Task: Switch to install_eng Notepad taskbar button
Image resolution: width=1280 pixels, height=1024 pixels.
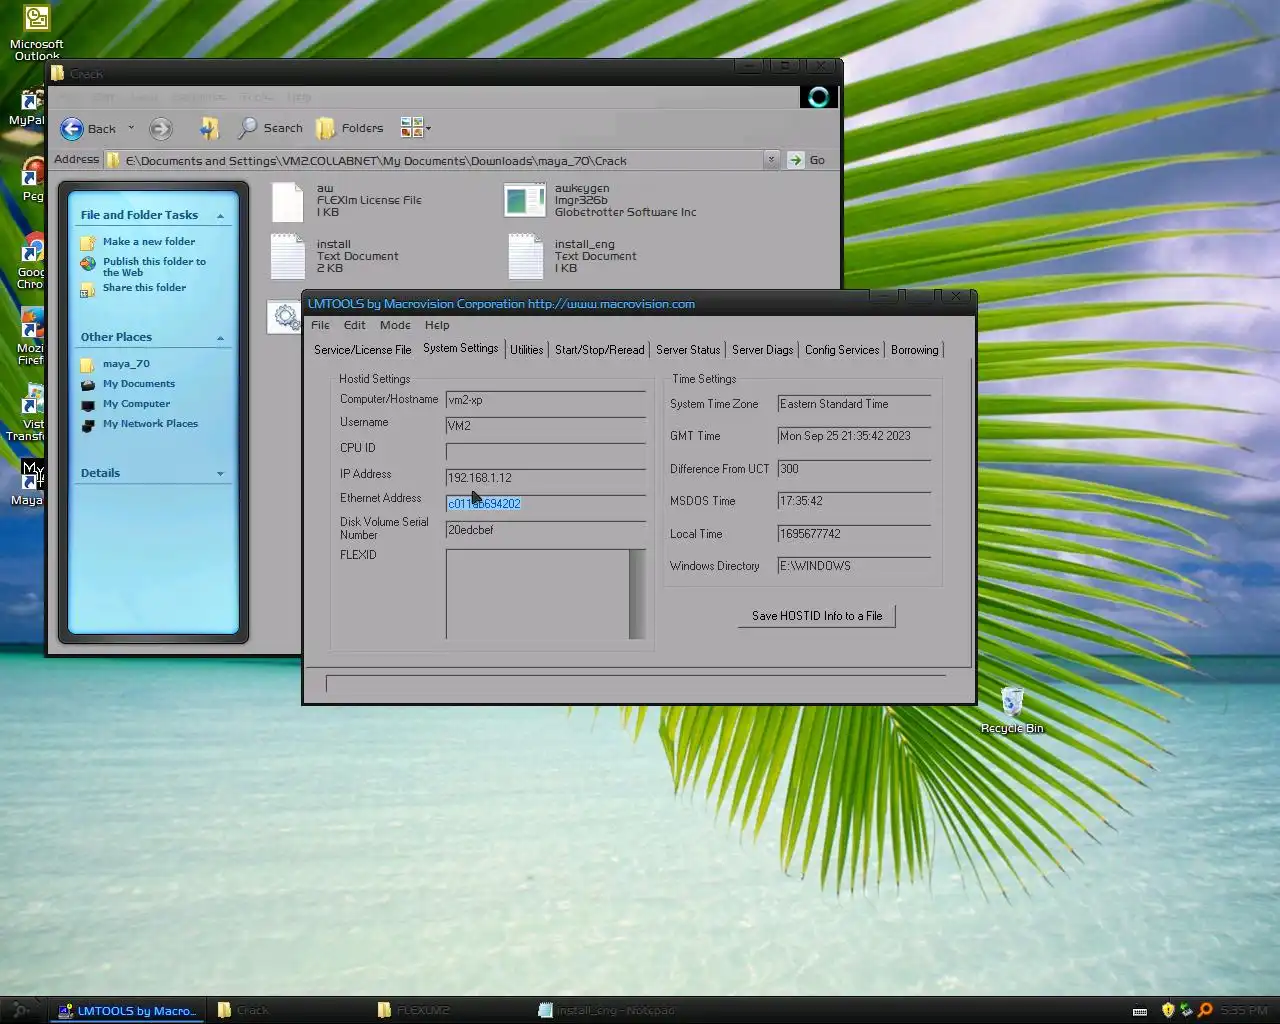Action: point(606,1010)
